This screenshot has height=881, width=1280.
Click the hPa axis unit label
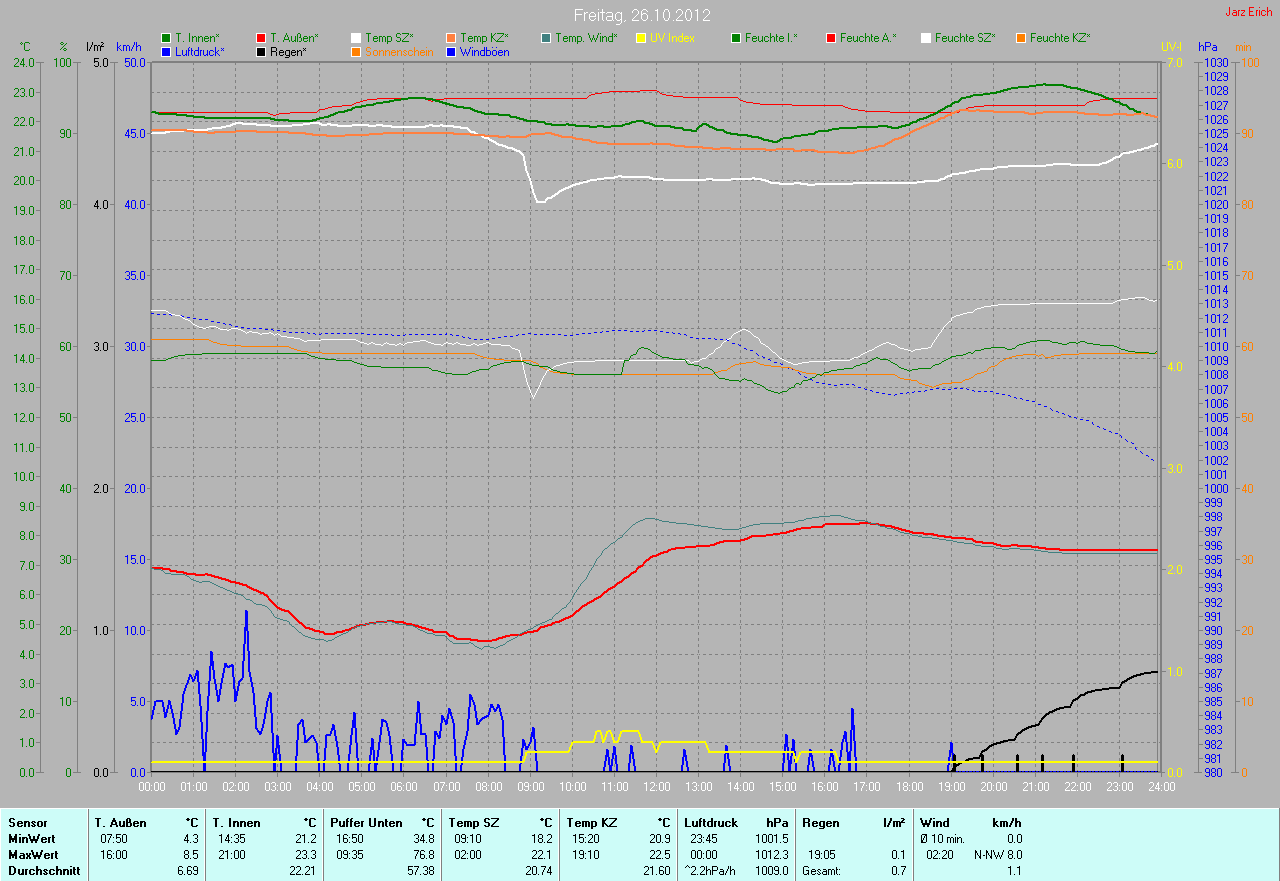pyautogui.click(x=1208, y=47)
